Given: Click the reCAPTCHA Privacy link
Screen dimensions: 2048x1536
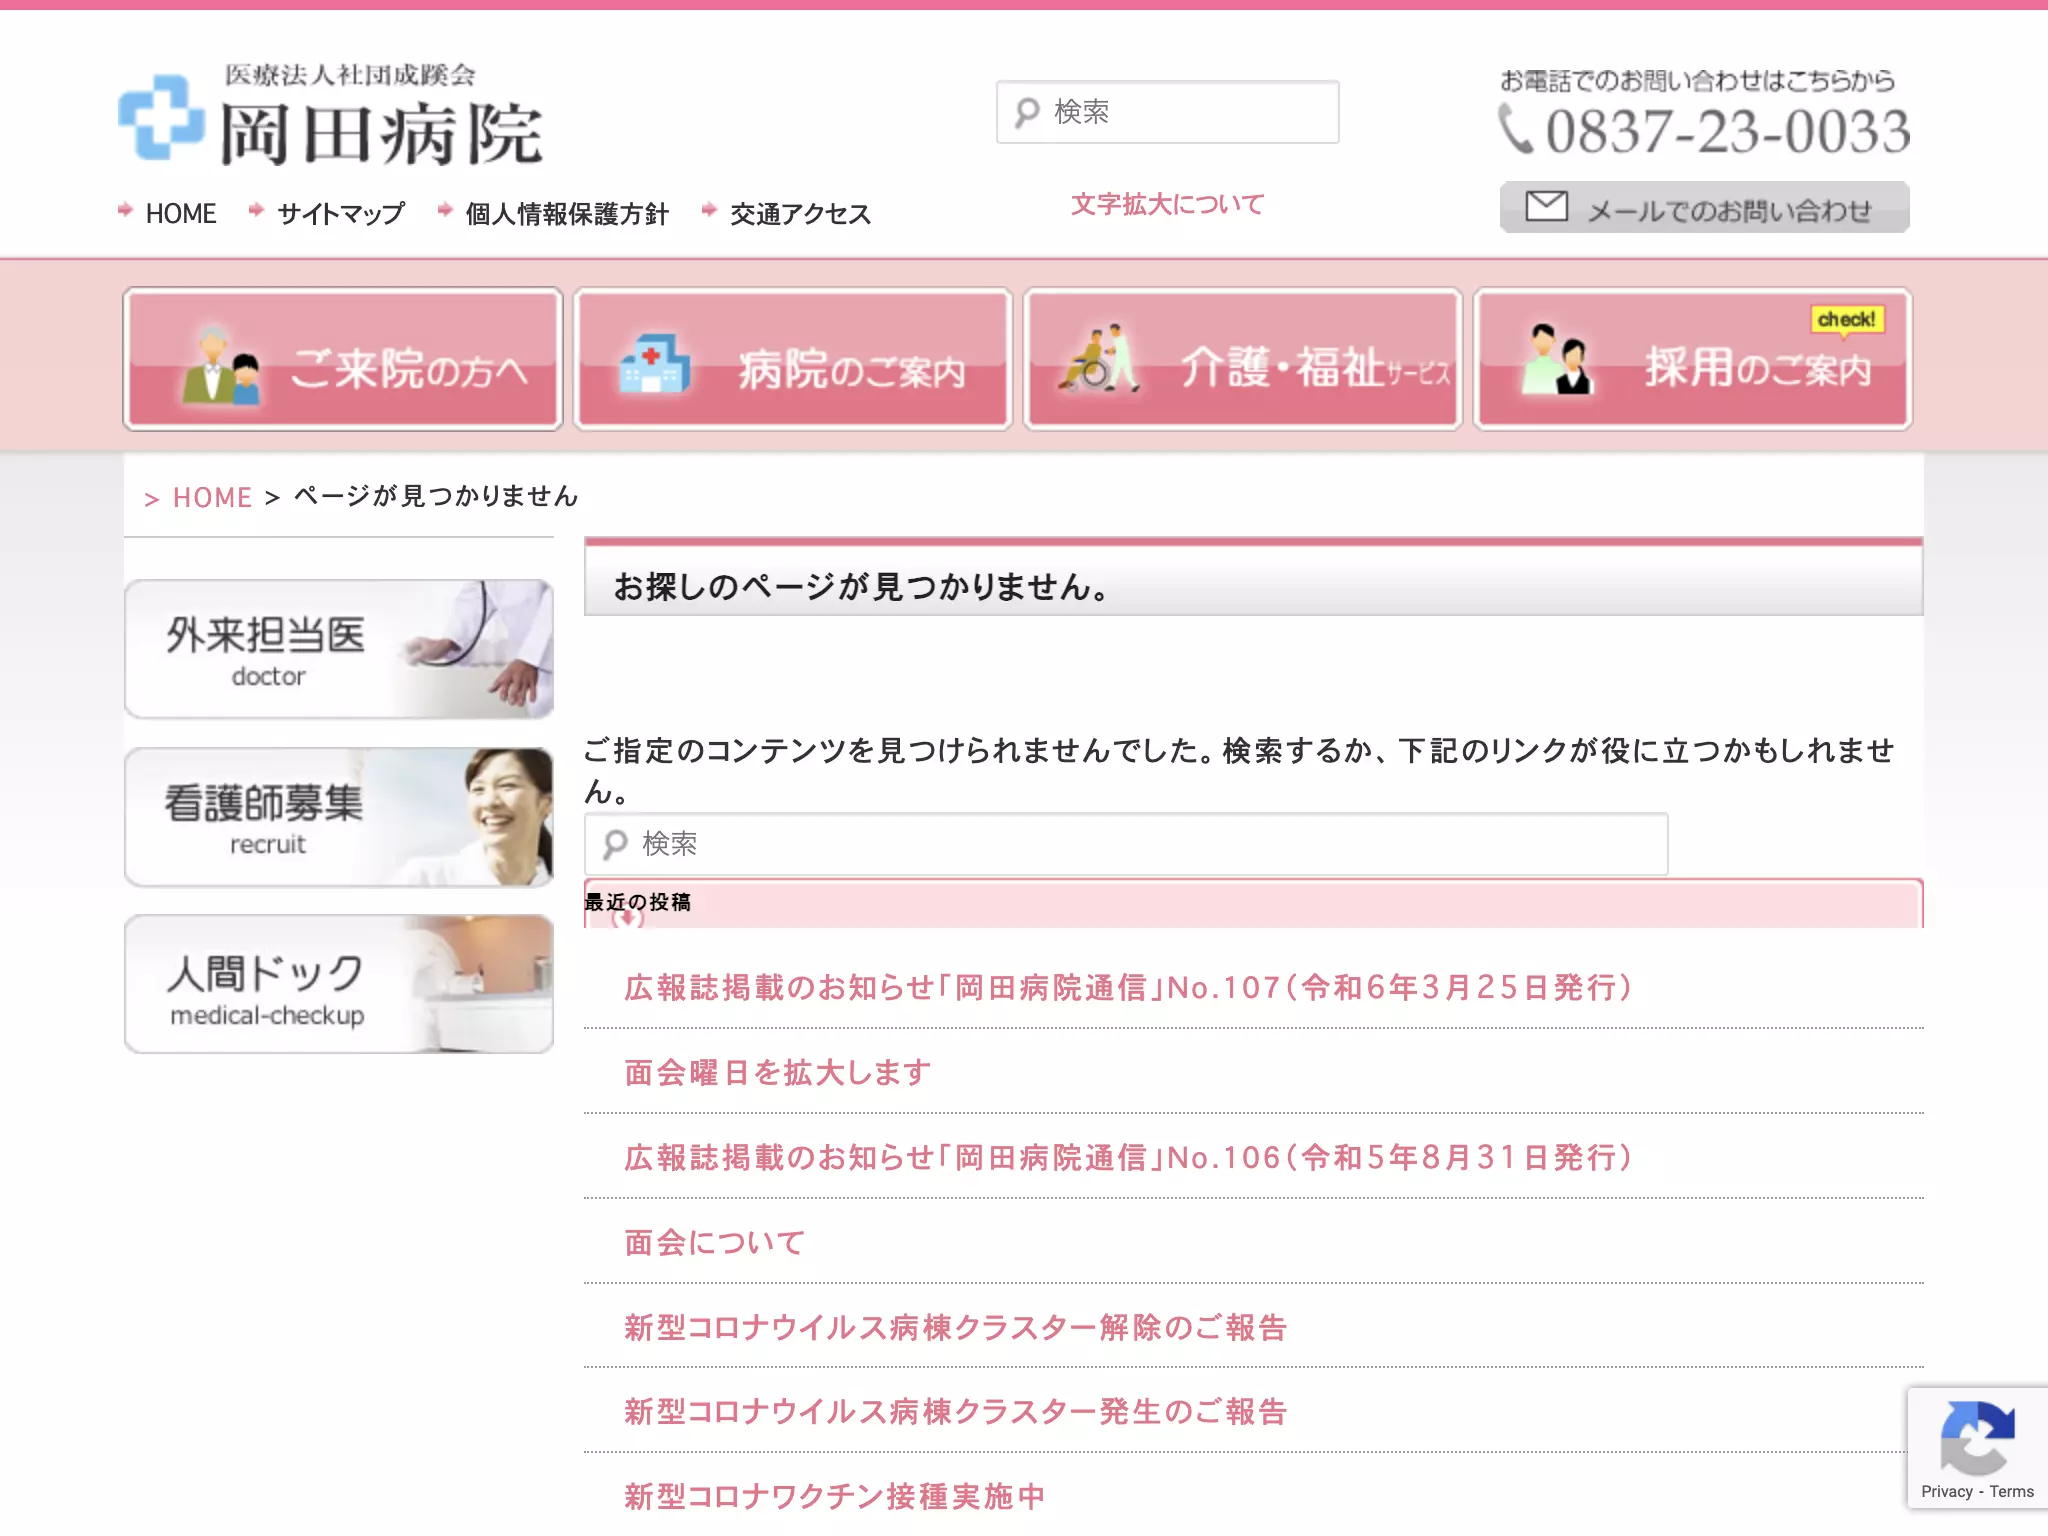Looking at the screenshot, I should click(x=1946, y=1492).
